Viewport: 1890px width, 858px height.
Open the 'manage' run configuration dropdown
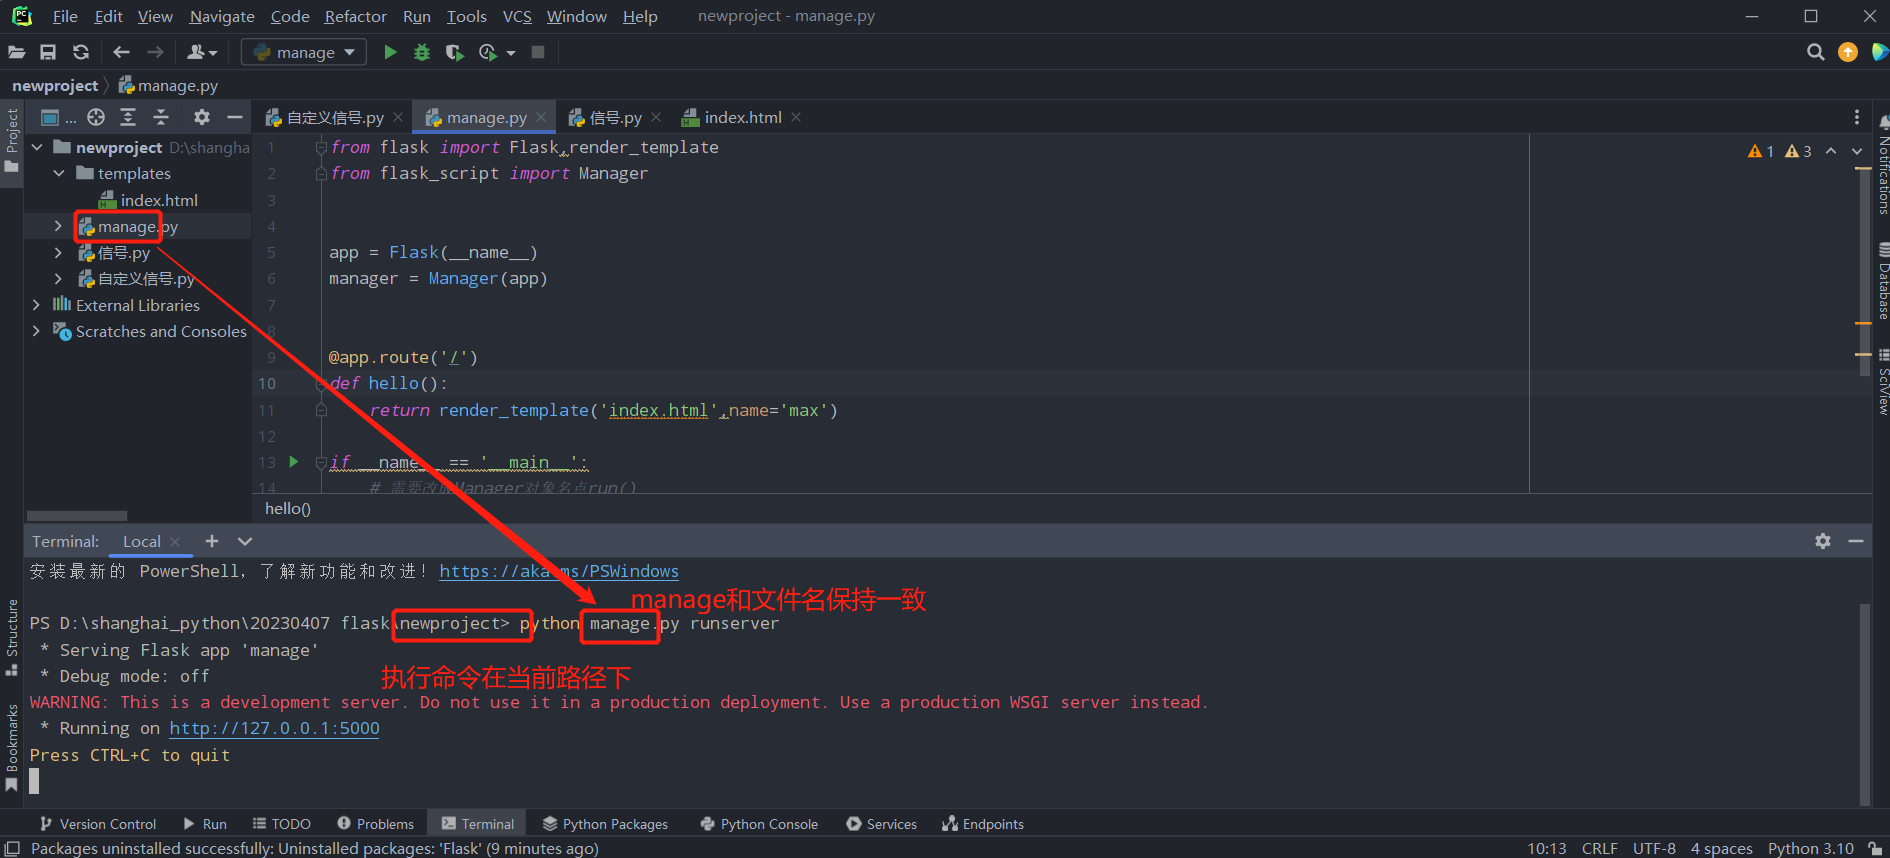(x=304, y=52)
